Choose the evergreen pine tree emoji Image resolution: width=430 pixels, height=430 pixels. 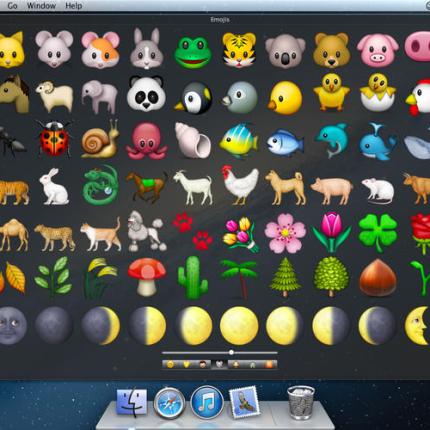[285, 277]
